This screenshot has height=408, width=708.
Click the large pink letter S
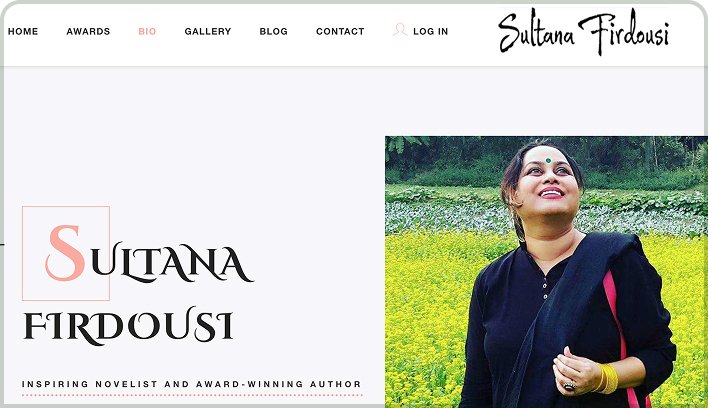(65, 253)
